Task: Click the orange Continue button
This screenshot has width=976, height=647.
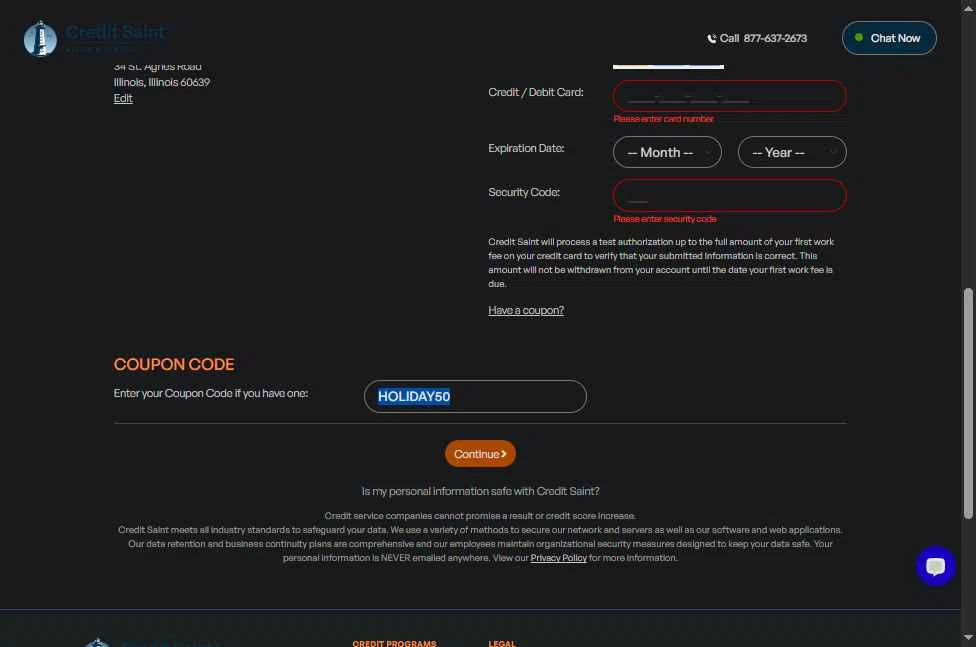Action: click(x=480, y=454)
